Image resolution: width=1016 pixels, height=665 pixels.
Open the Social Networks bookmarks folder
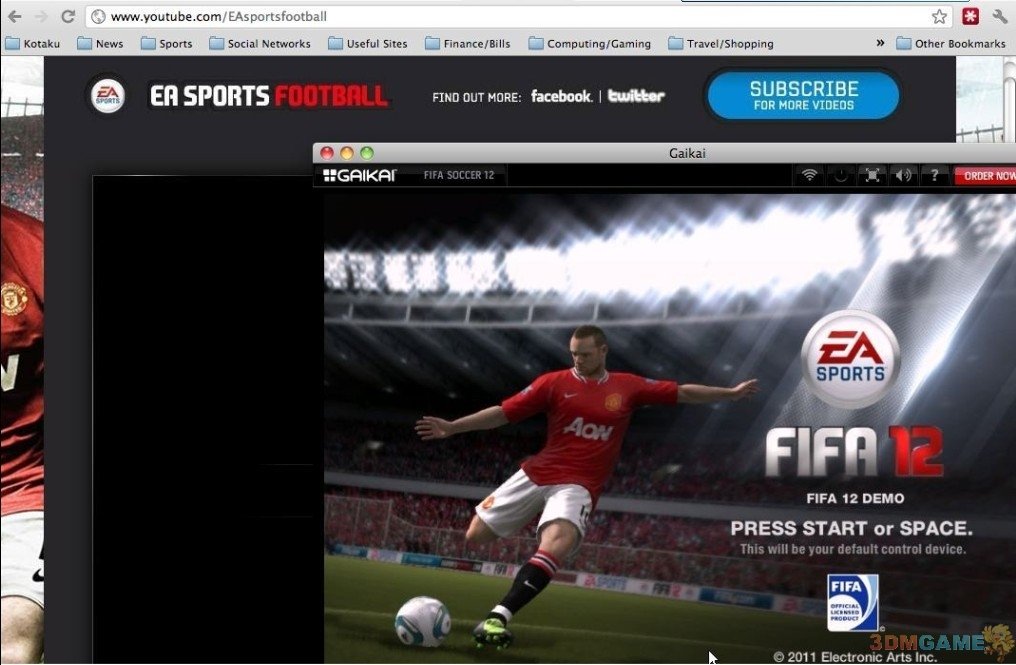tap(260, 43)
